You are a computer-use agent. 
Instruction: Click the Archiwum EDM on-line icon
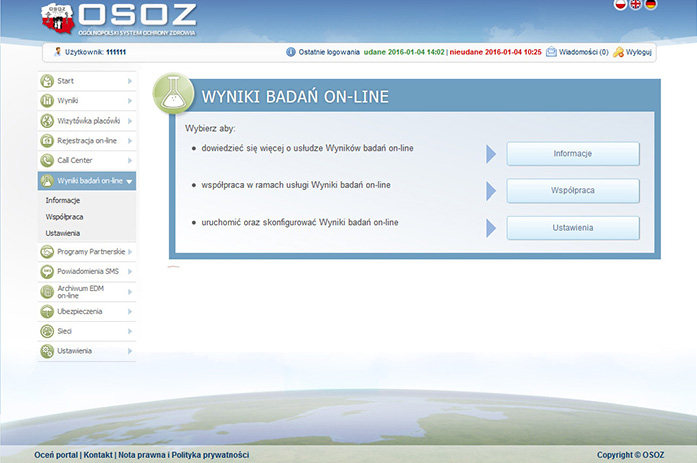coord(47,292)
